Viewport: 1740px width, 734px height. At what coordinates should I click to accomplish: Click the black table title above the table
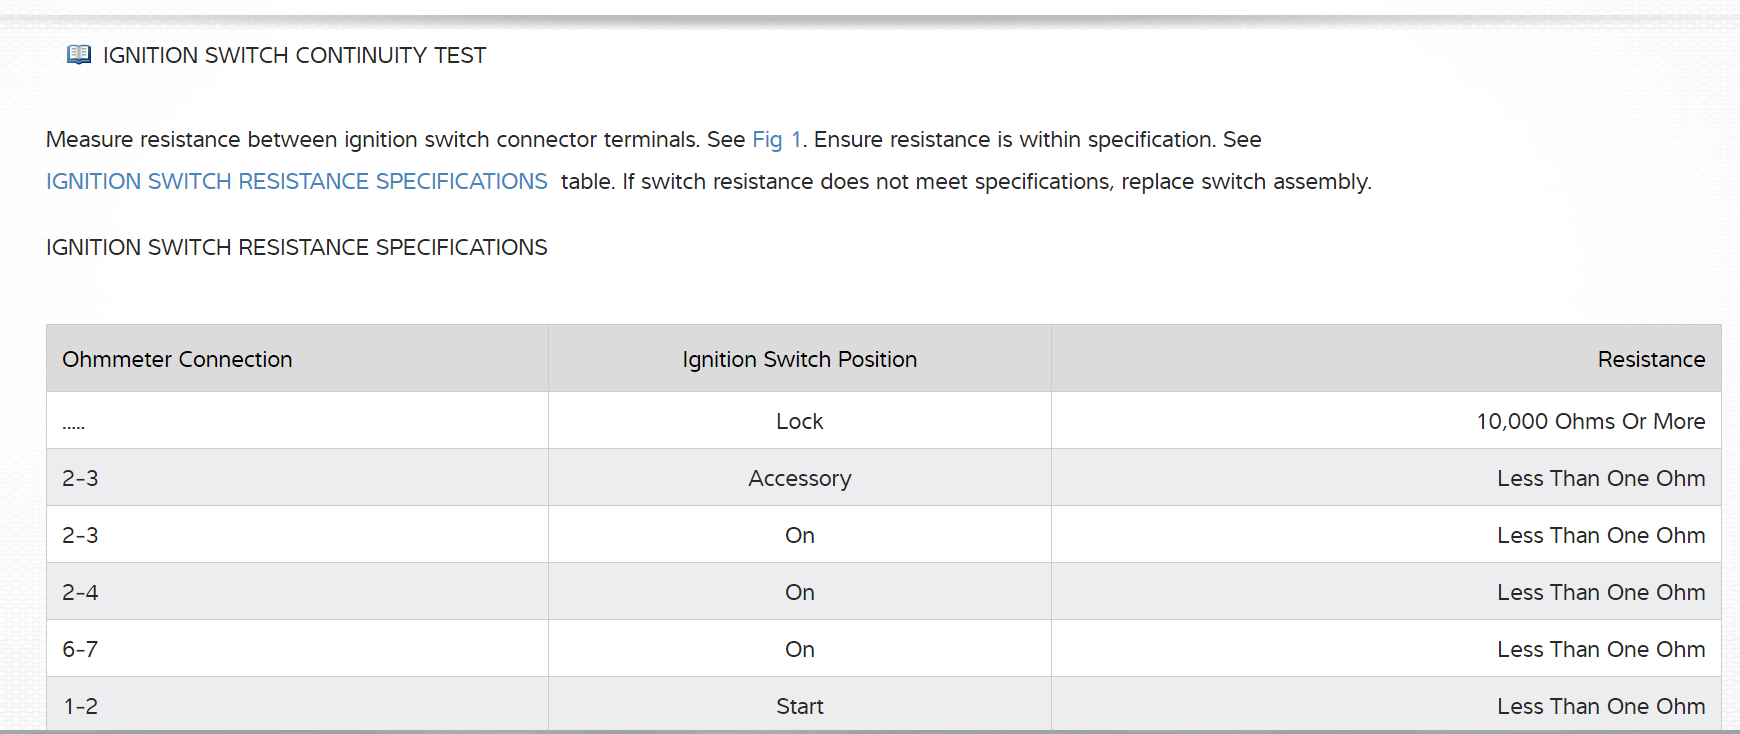(296, 248)
